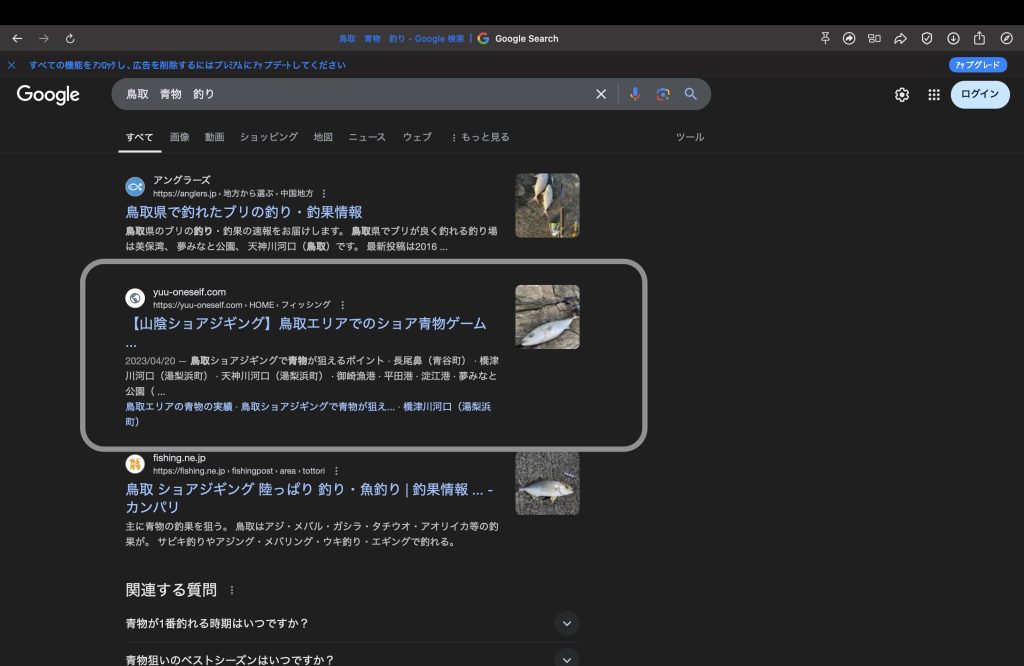Screen dimensions: 1024x666
Task: Submit search with the magnifying glass icon
Action: click(x=690, y=94)
